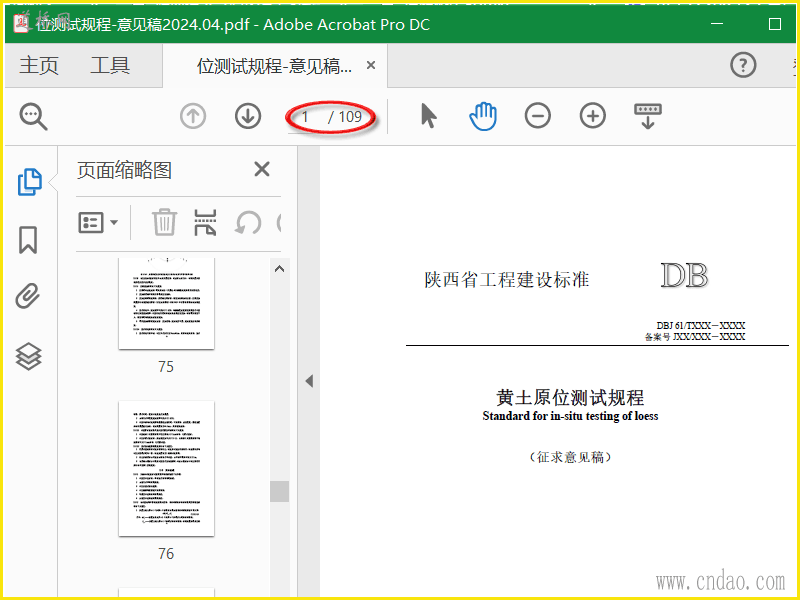The width and height of the screenshot is (800, 600).
Task: Zoom in with the plus icon
Action: [593, 116]
